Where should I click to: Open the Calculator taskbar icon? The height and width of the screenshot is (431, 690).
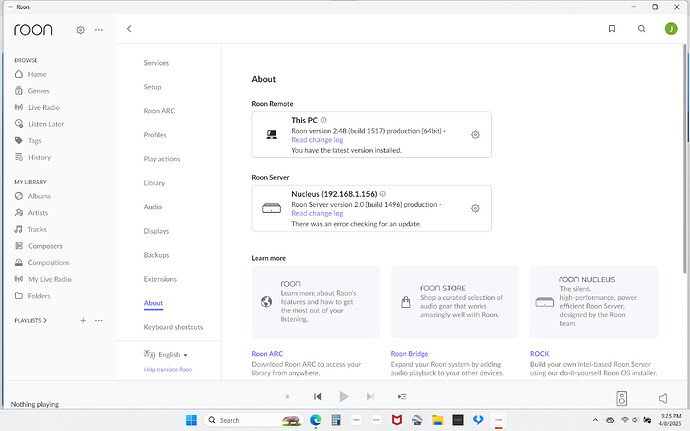tap(336, 420)
